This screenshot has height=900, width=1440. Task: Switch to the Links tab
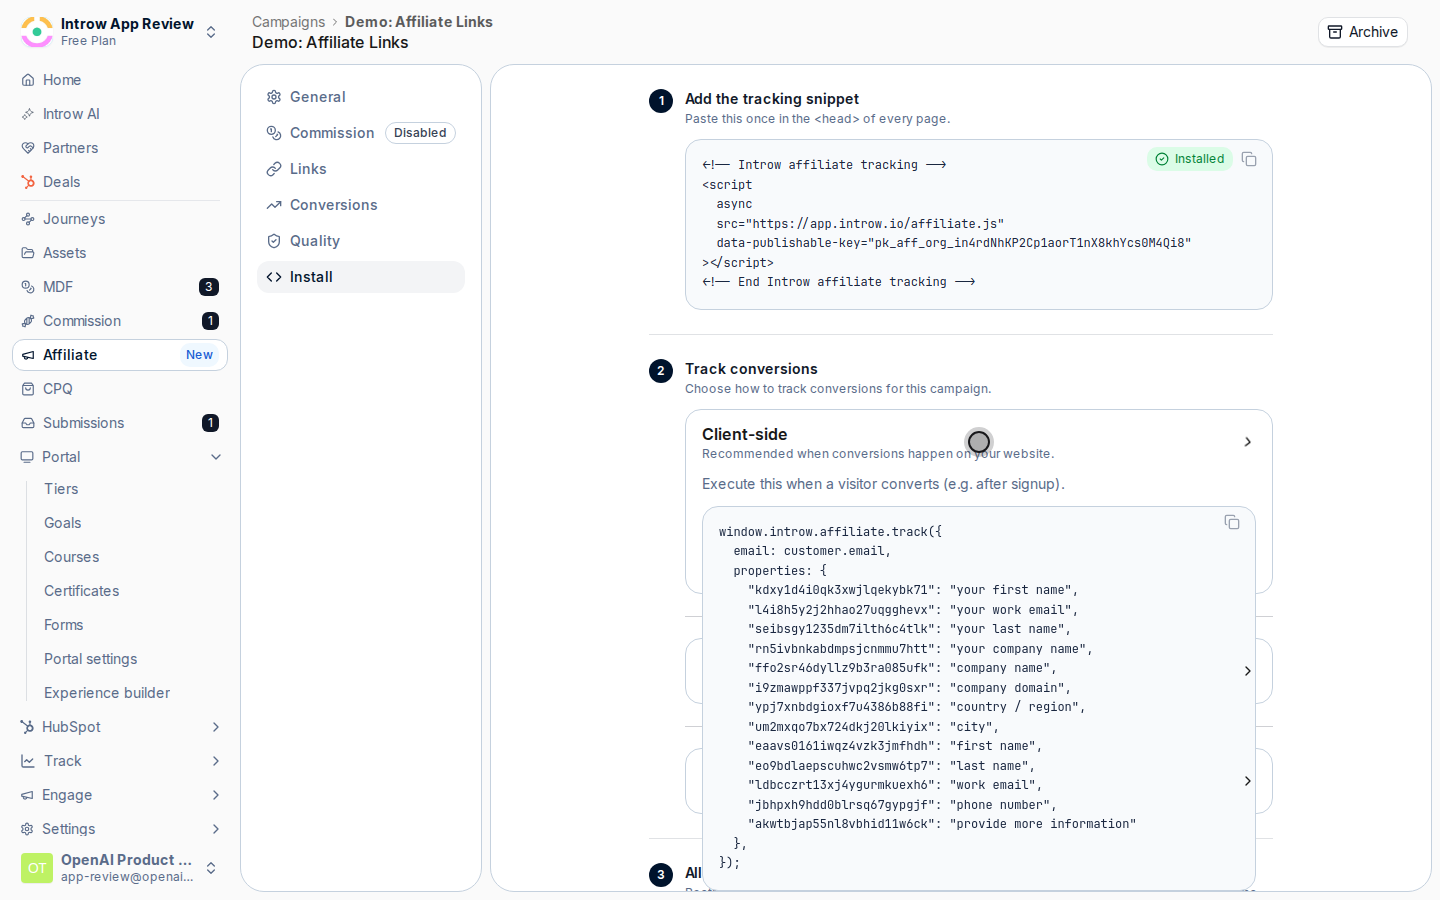tap(361, 169)
